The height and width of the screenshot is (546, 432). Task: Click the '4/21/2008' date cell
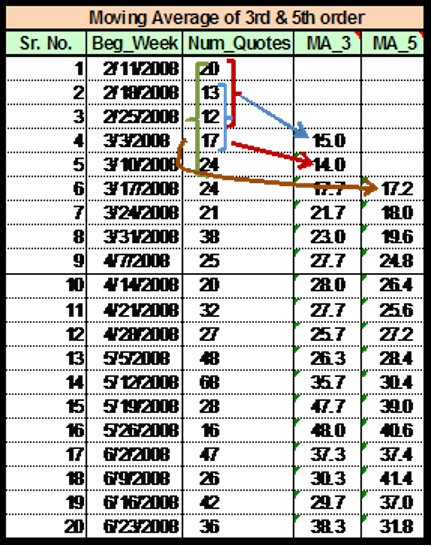pos(134,310)
